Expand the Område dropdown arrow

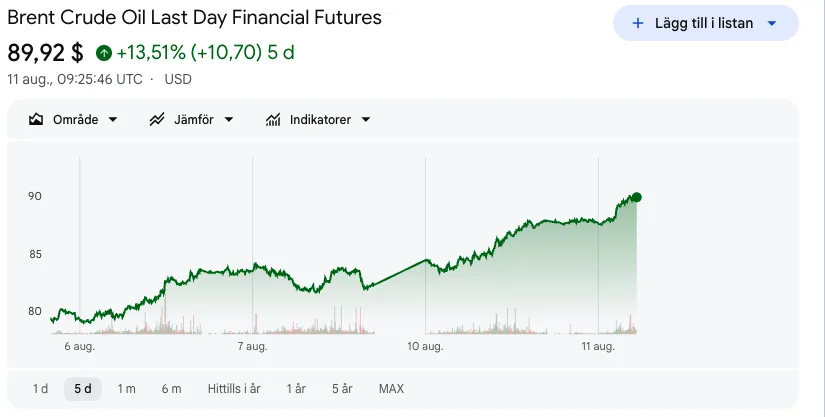[113, 119]
